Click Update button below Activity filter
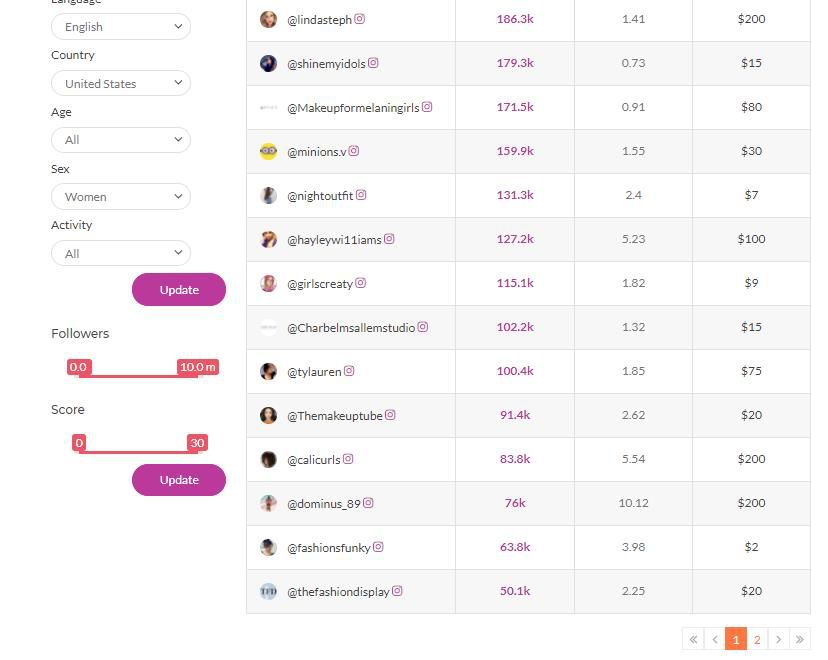 [179, 289]
